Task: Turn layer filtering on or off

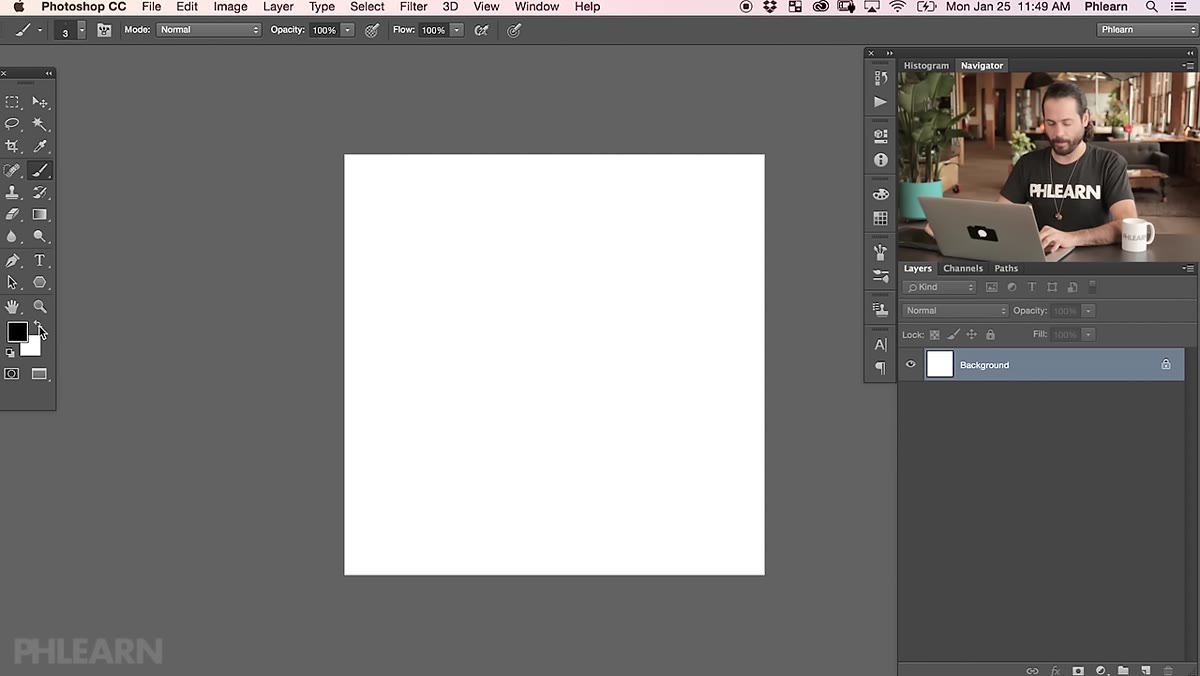Action: click(x=1092, y=287)
